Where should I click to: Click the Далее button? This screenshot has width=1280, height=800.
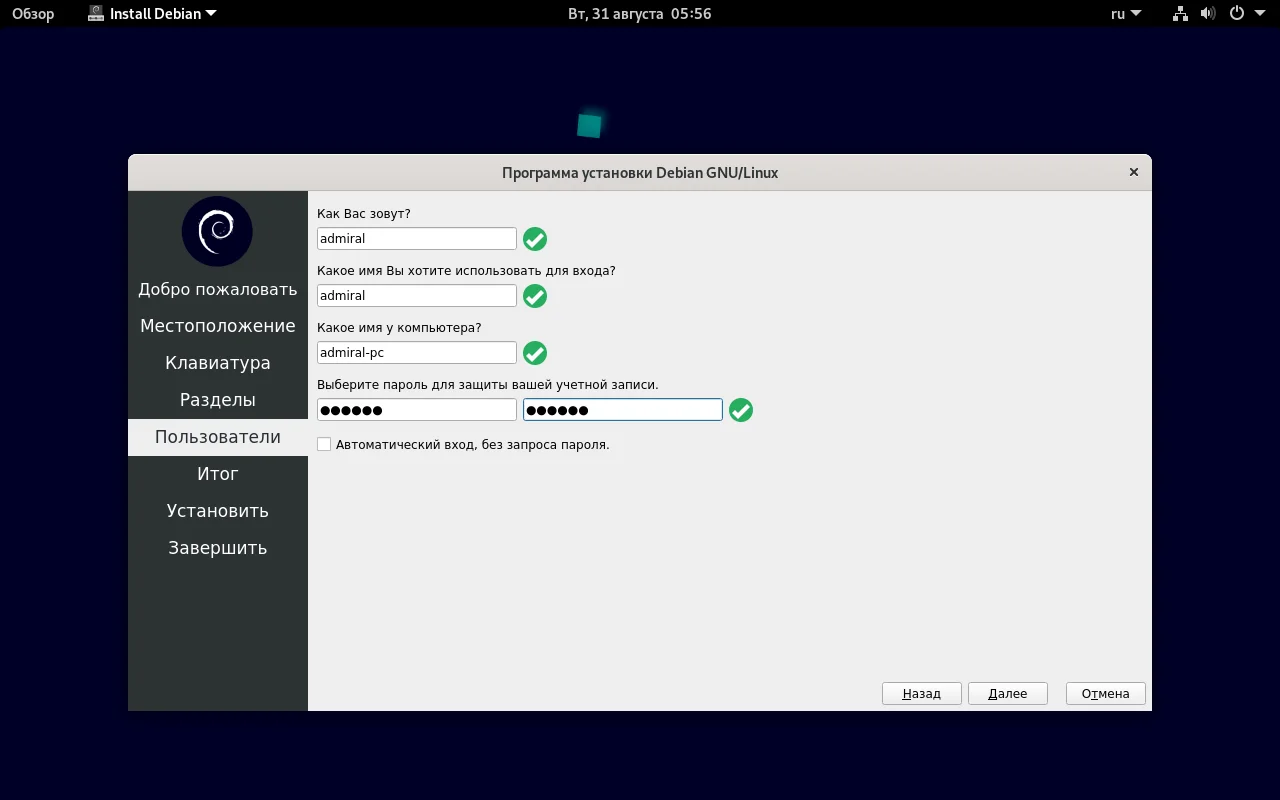tap(1007, 693)
